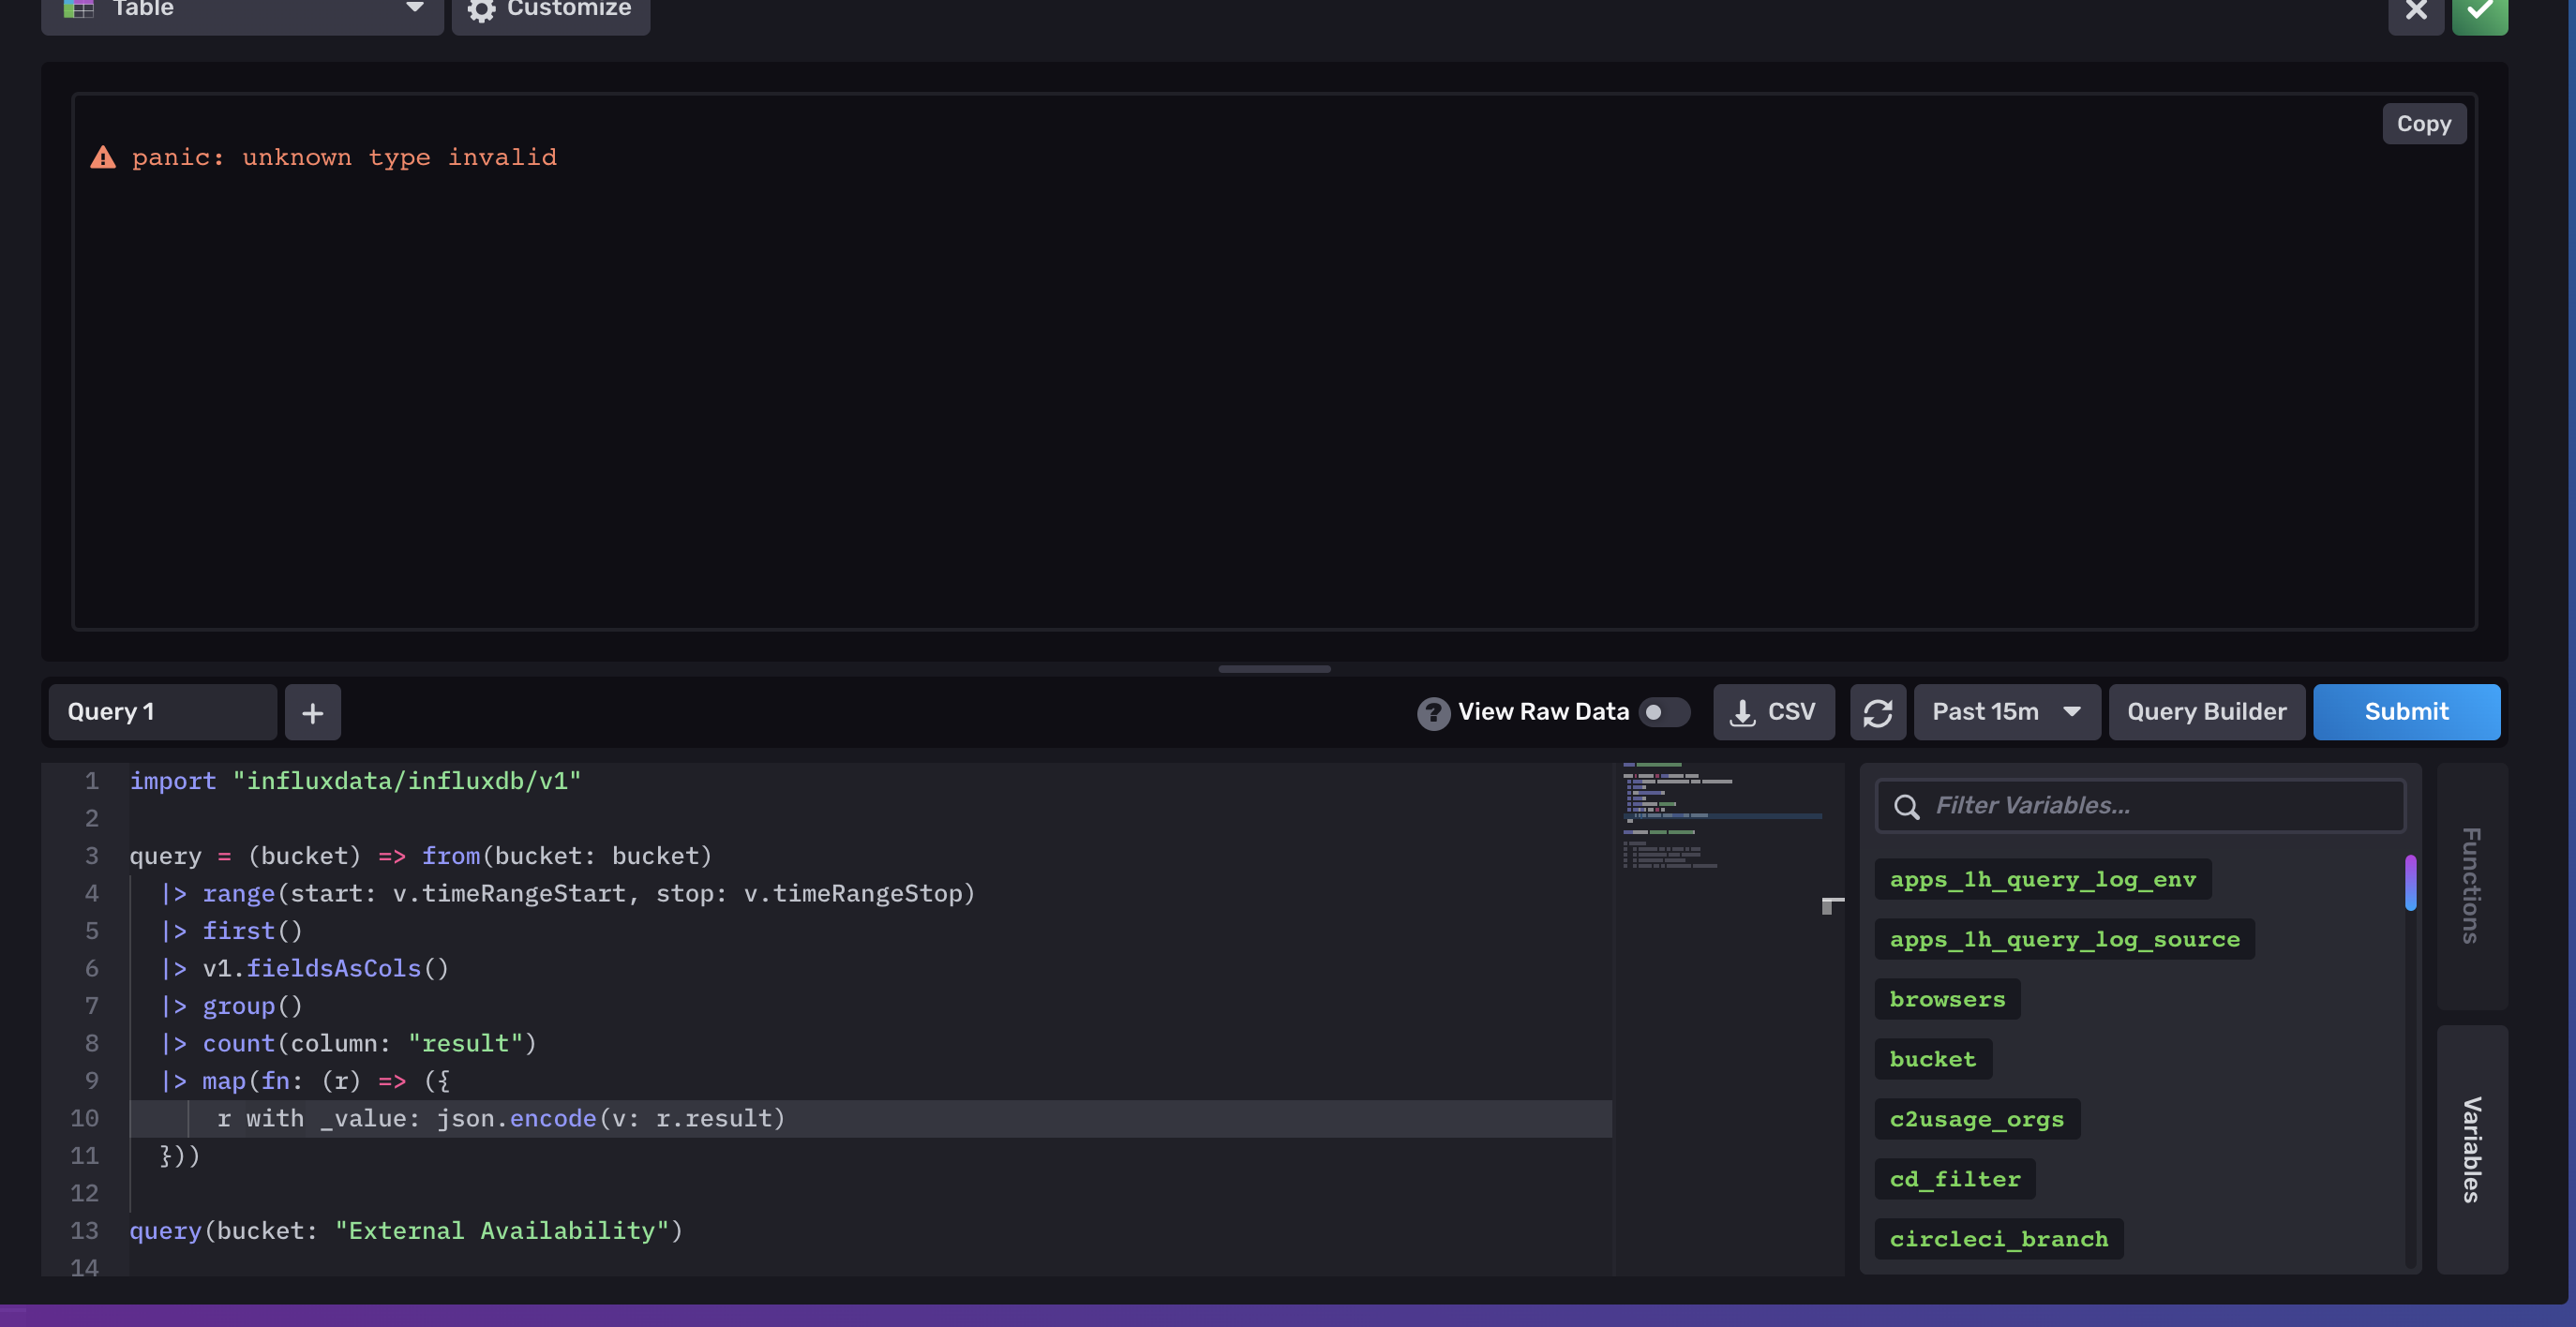
Task: Toggle the View Raw Data switch
Action: 1664,712
